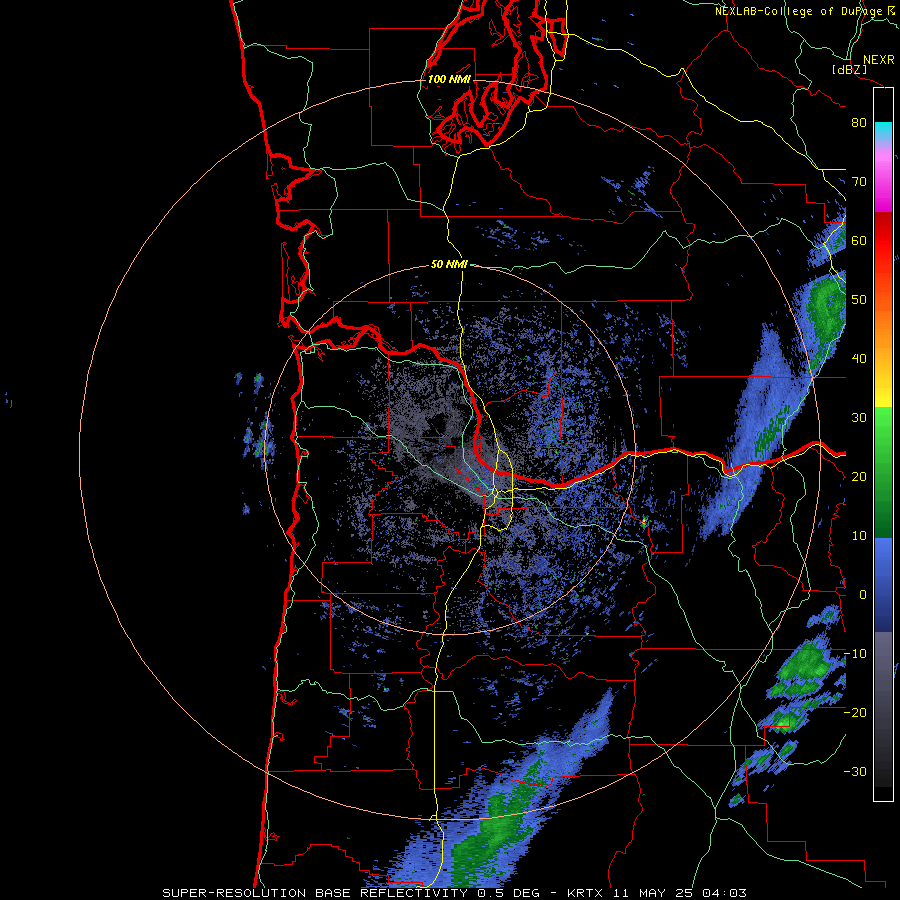Click the -20 value on the dBZ scale
Viewport: 900px width, 900px height.
point(855,712)
